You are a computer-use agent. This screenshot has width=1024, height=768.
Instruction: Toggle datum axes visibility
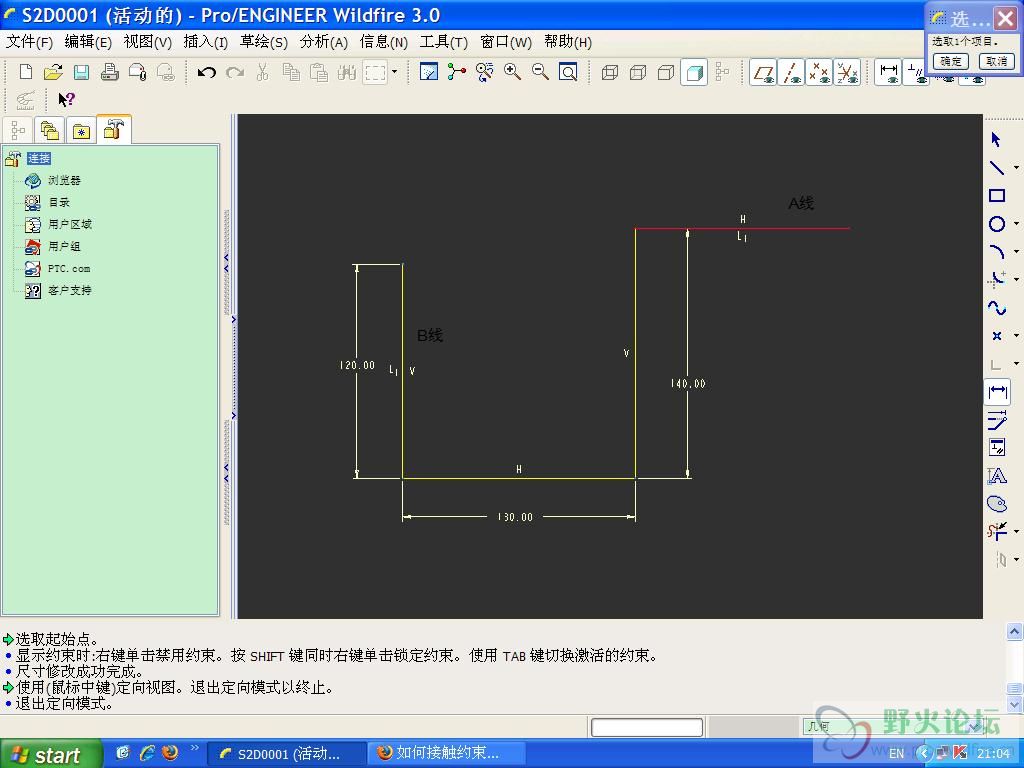point(791,72)
